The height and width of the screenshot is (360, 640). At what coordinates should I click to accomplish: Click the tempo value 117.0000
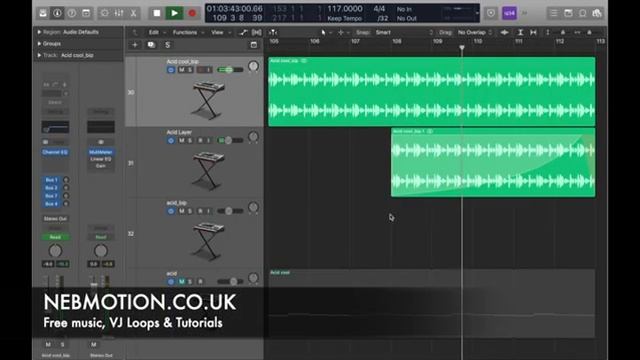pos(344,9)
